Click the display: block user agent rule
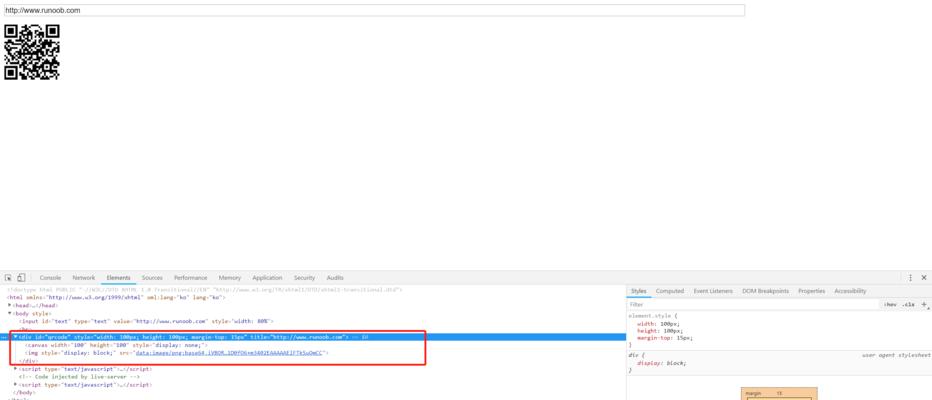This screenshot has height=400, width=932. click(662, 363)
